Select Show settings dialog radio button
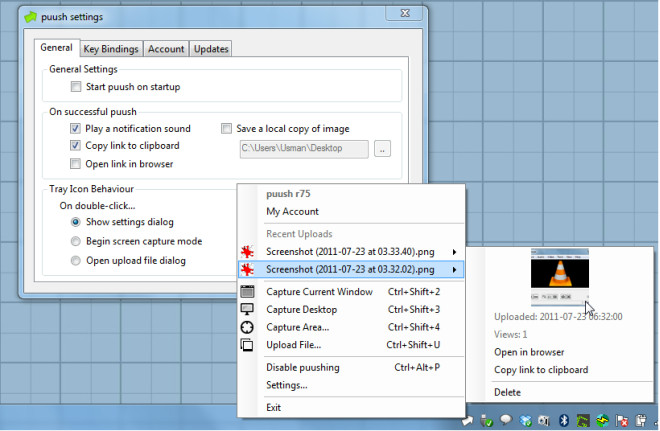The image size is (660, 431). tap(76, 222)
